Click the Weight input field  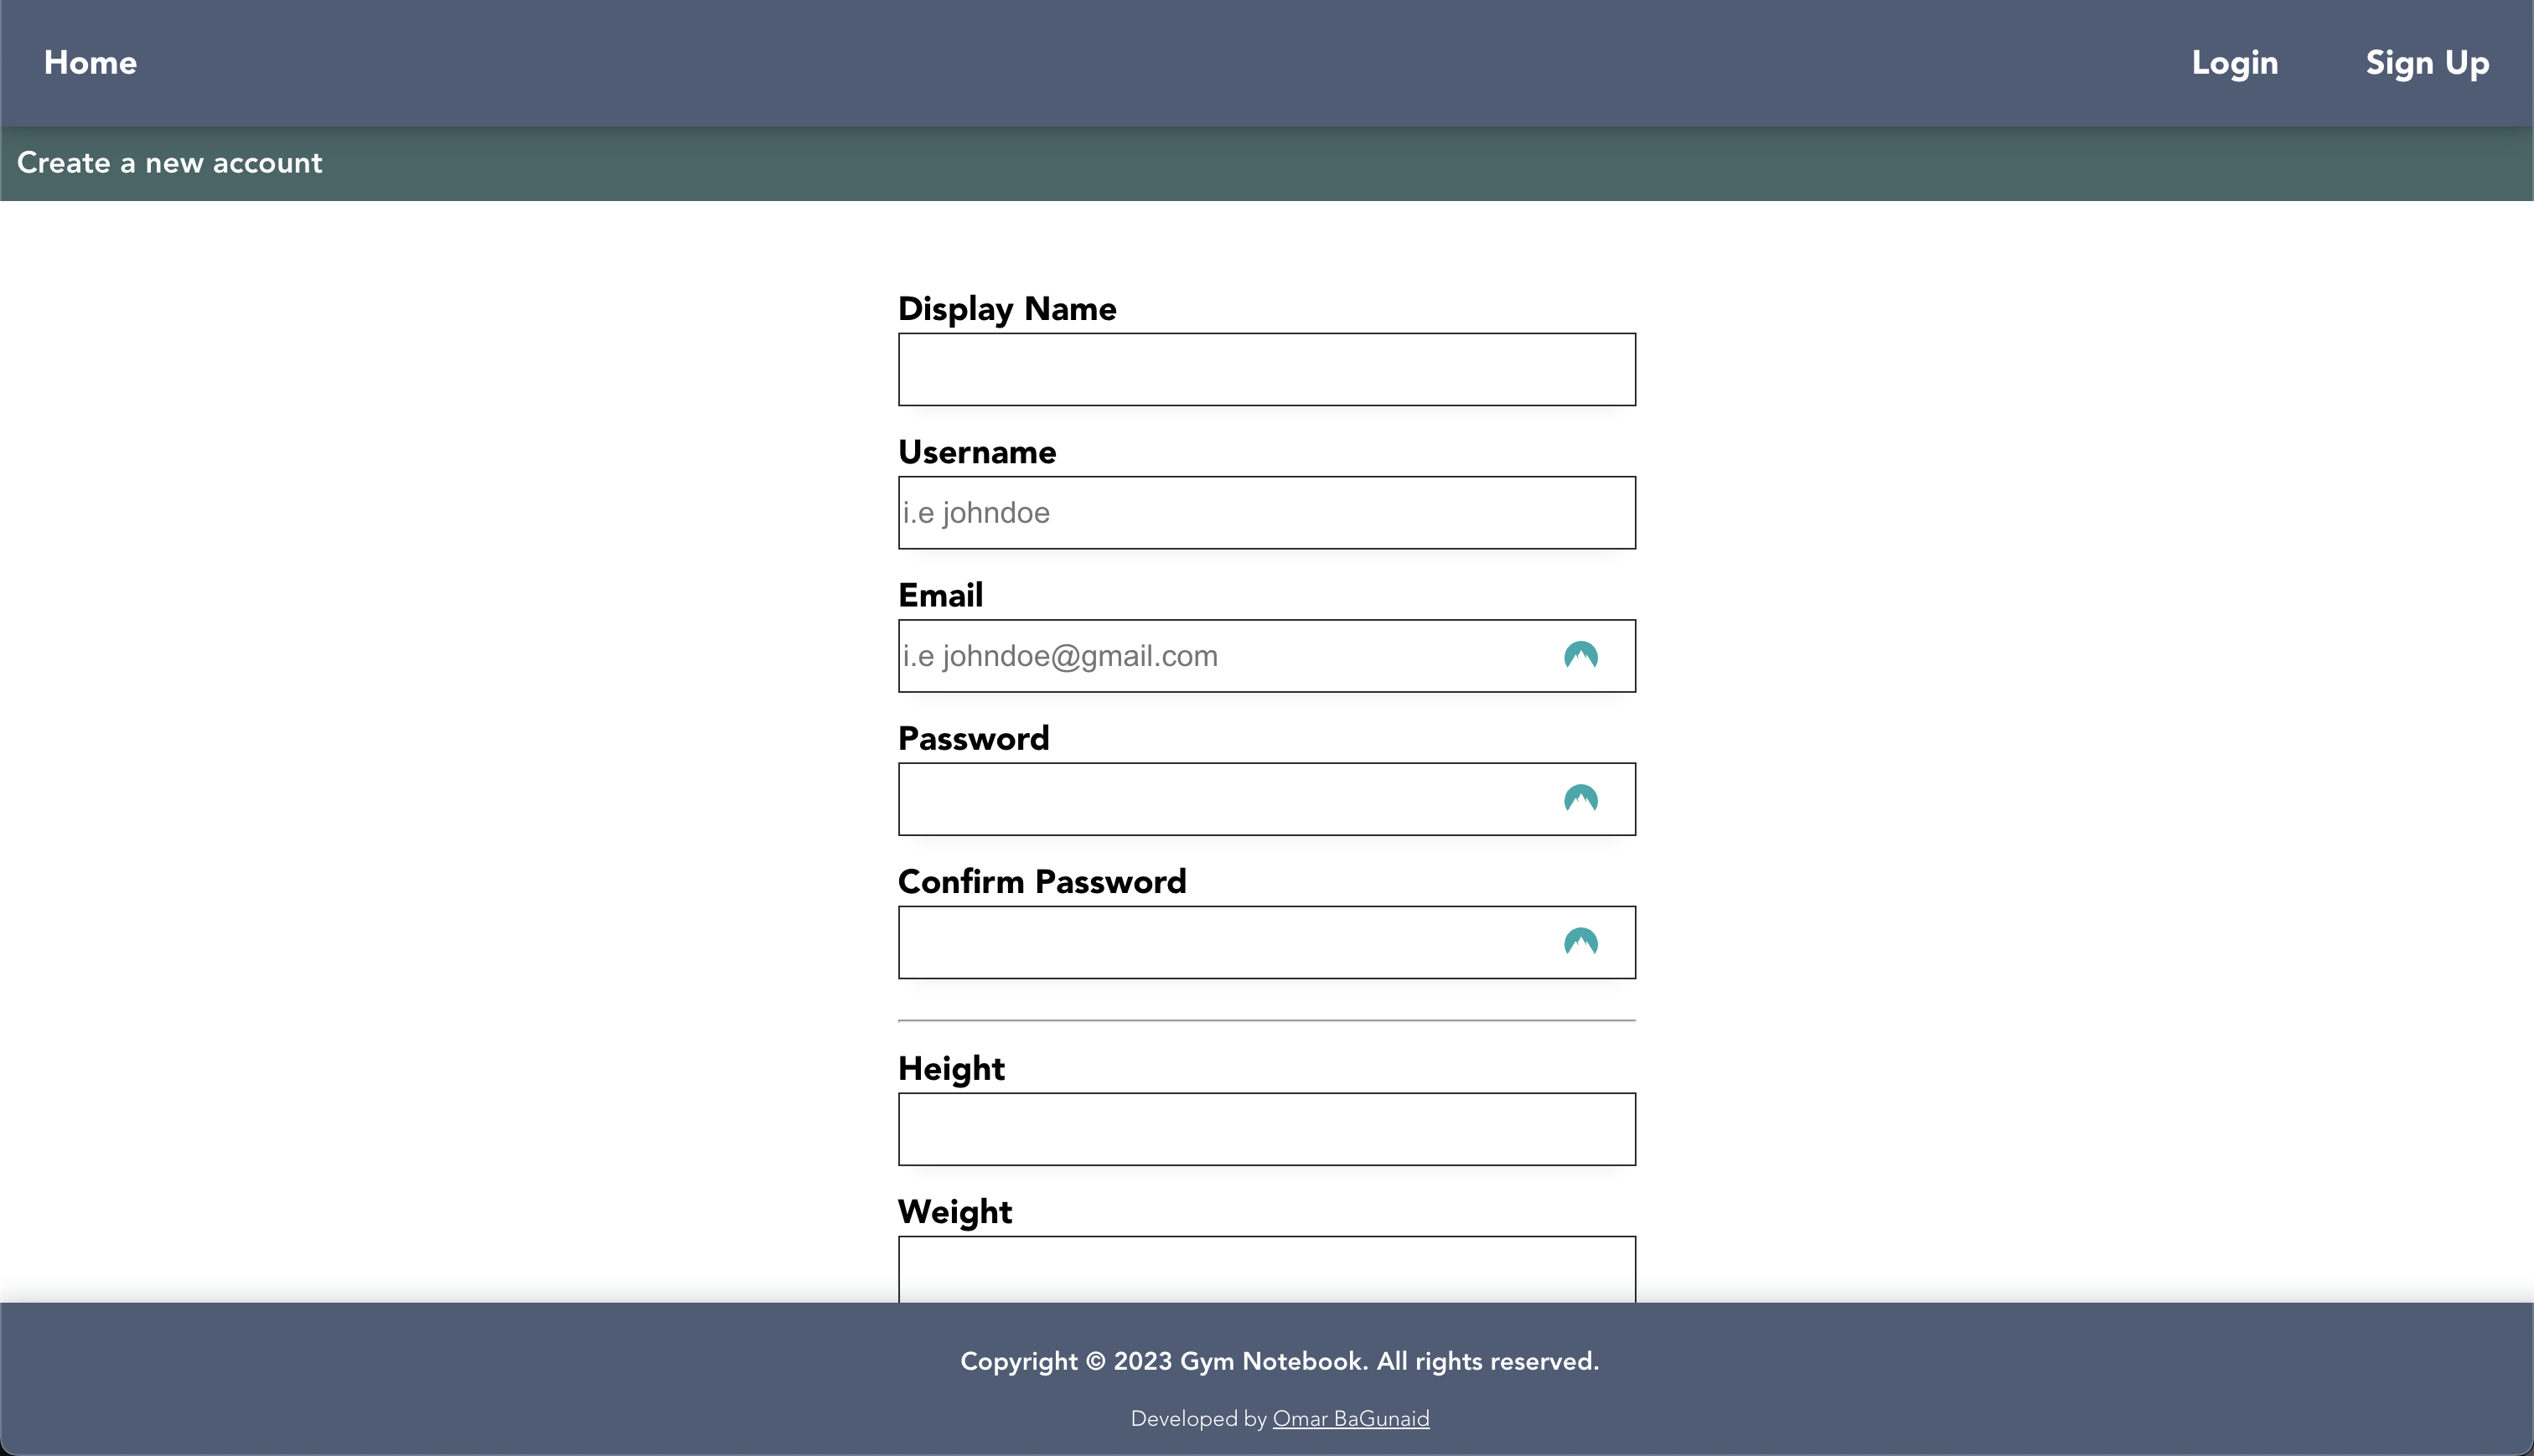1266,1270
